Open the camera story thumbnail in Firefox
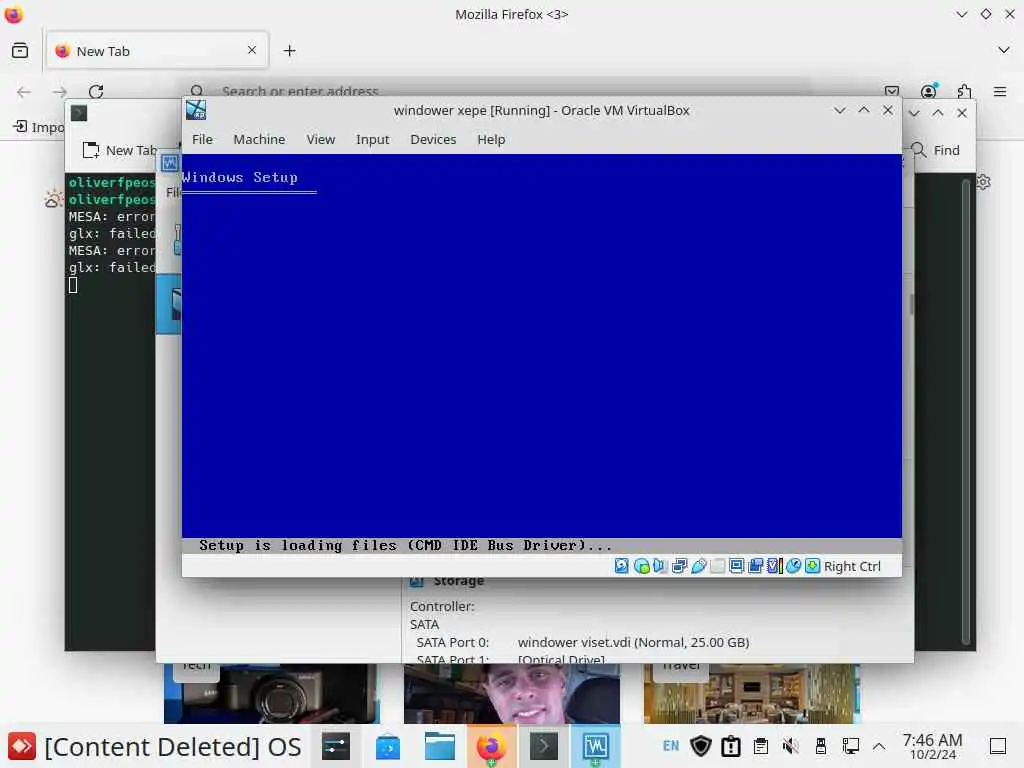 (272, 694)
